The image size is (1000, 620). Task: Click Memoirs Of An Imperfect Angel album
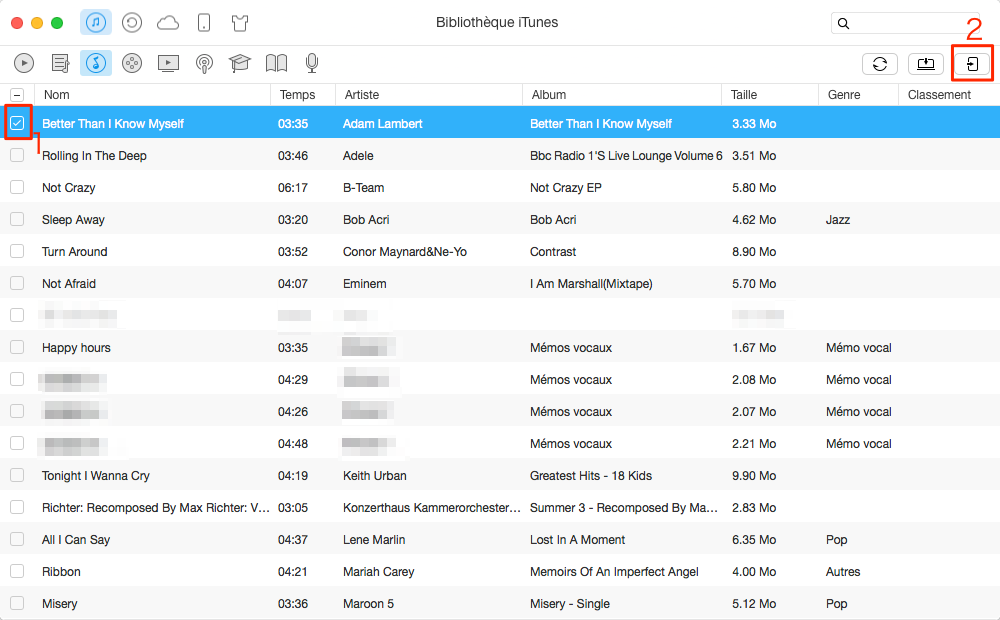(614, 572)
